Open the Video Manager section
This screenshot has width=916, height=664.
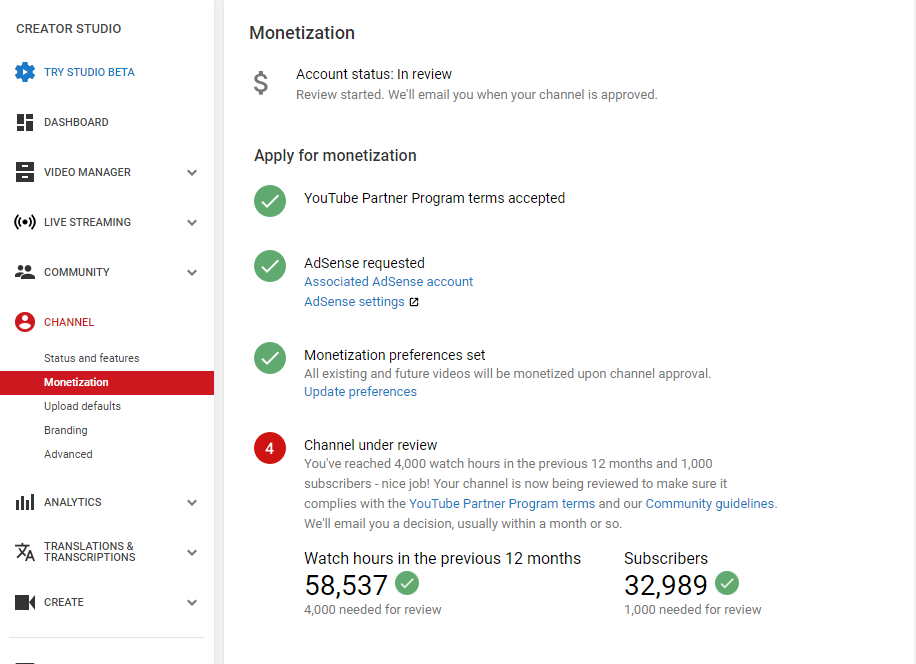pos(88,172)
